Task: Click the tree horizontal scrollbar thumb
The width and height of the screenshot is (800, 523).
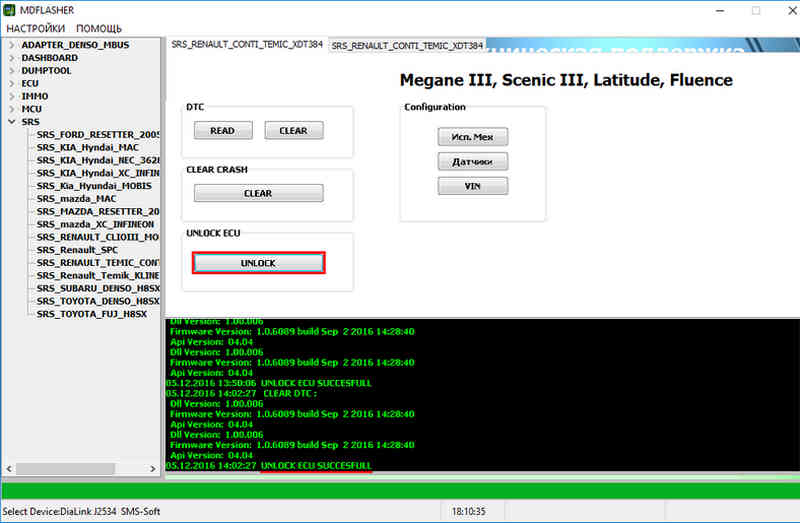Action: 65,468
